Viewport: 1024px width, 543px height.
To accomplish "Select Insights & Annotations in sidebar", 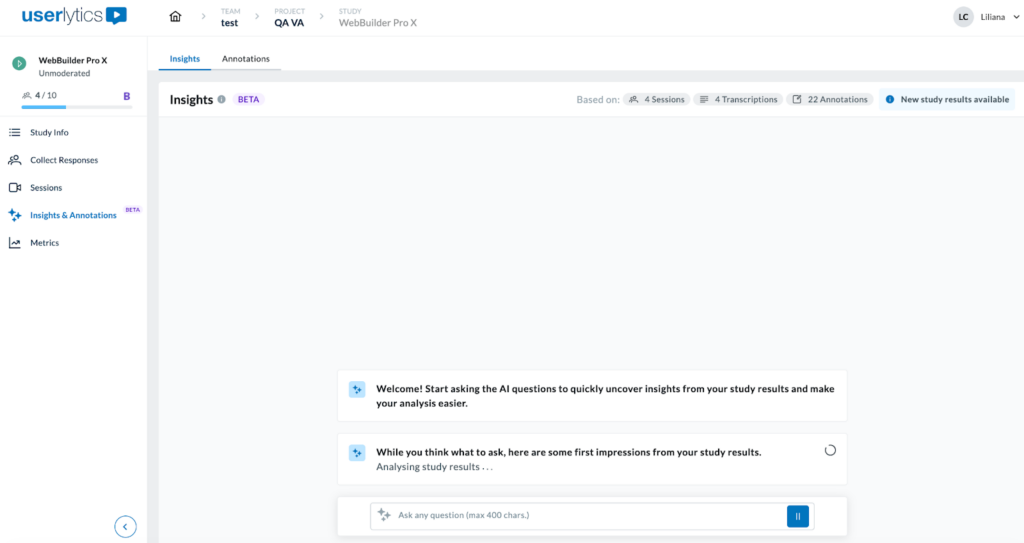I will click(x=73, y=215).
